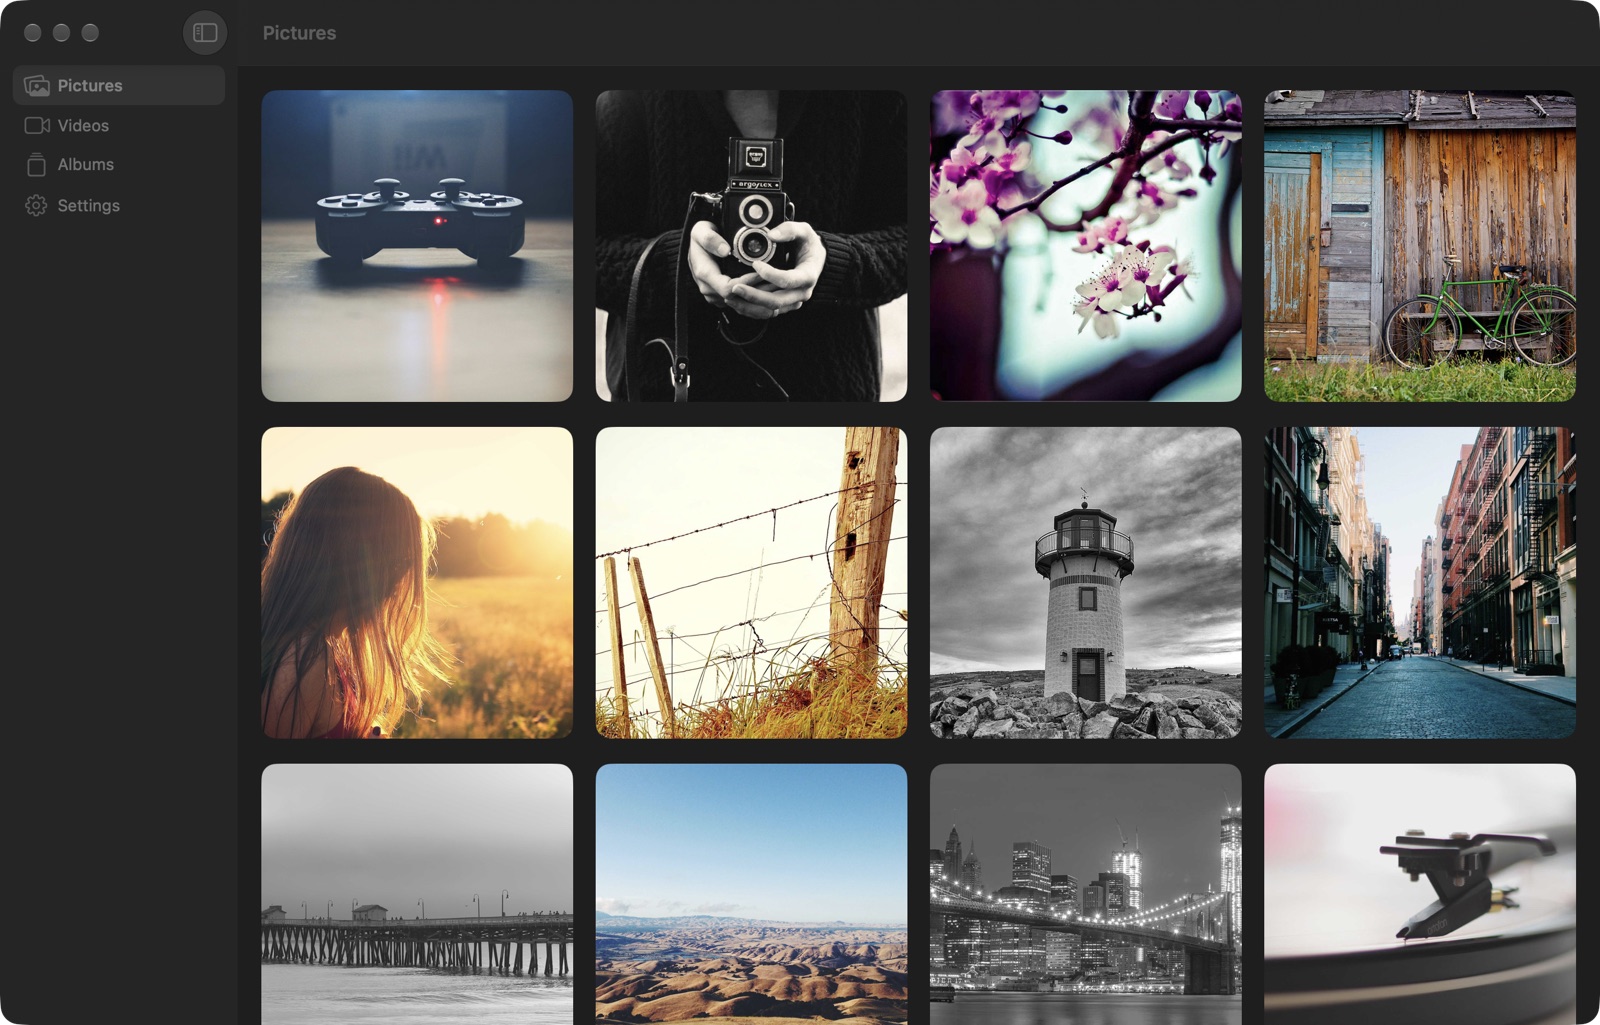
Task: Close the window with the first traffic-light button
Action: (32, 33)
